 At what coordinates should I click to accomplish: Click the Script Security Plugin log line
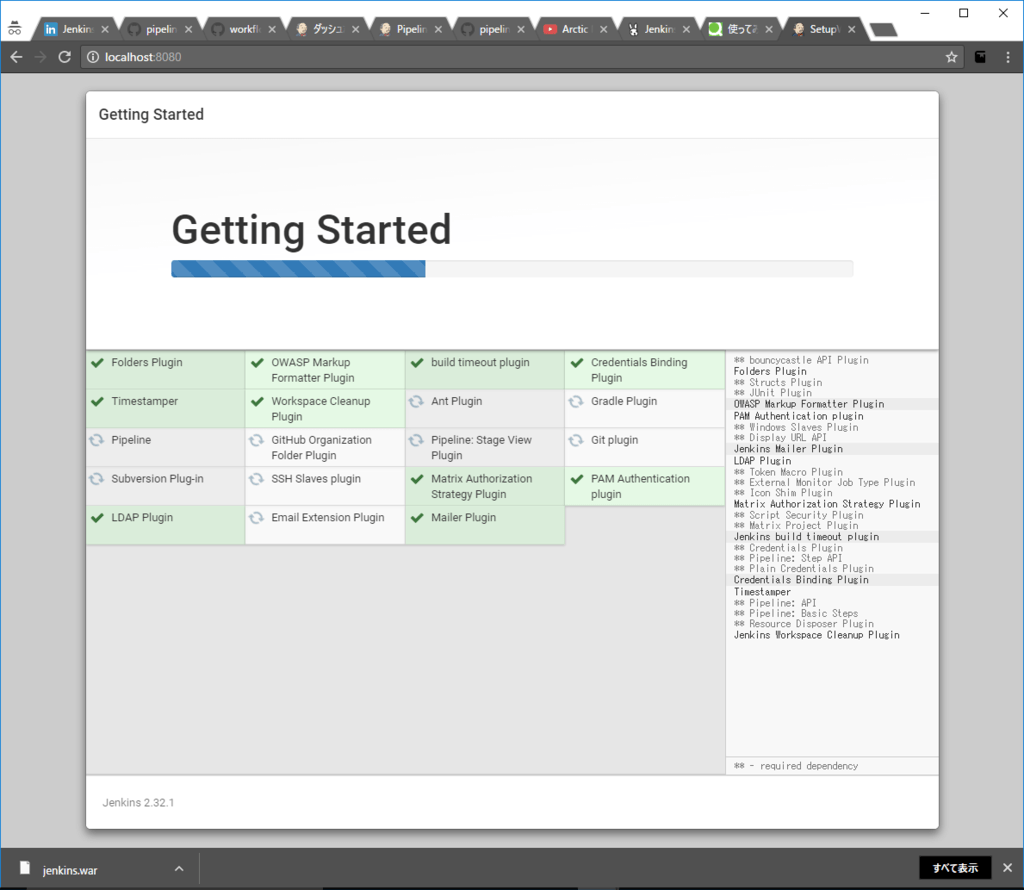[798, 515]
